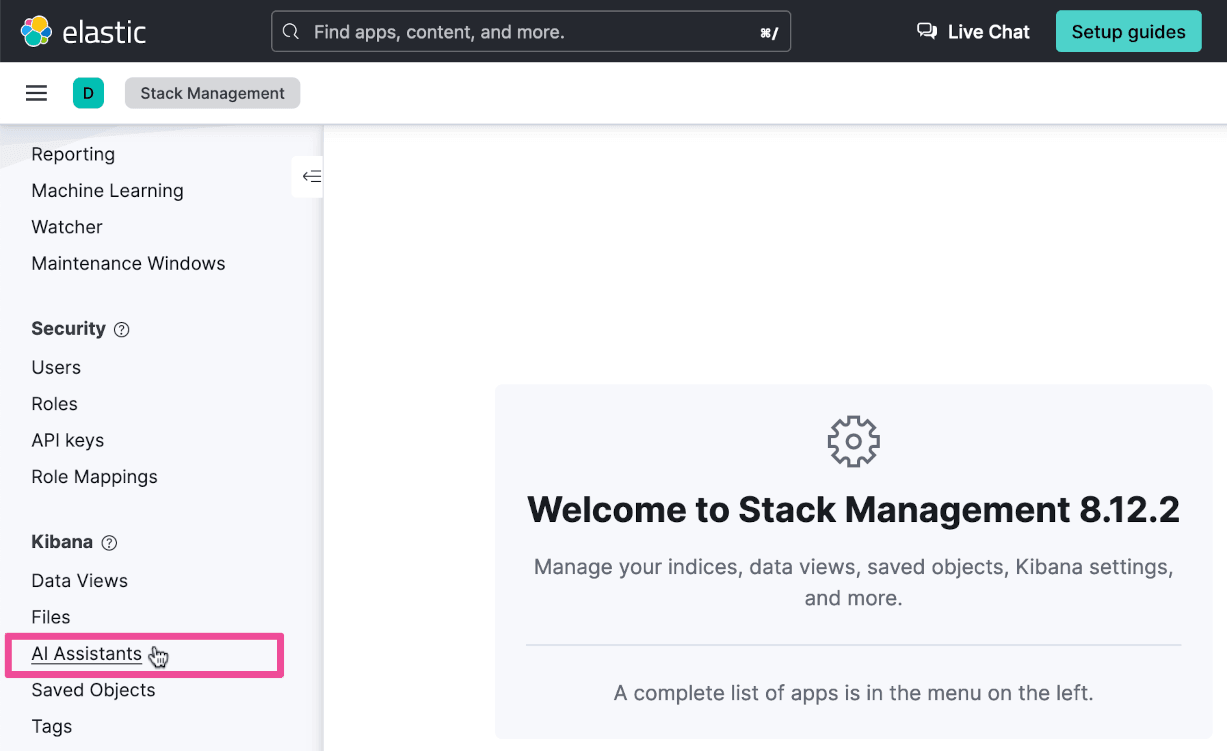Click the green D space avatar
This screenshot has width=1227, height=751.
(88, 93)
